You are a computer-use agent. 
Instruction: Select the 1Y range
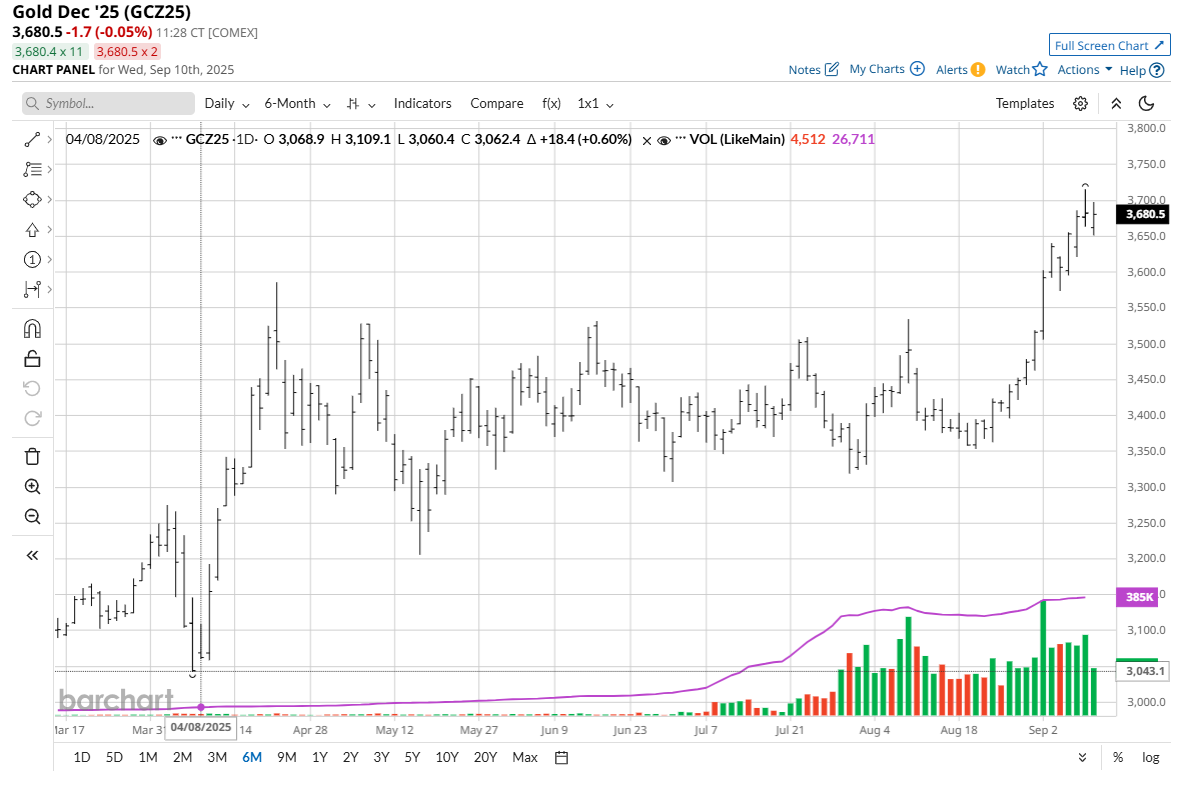319,757
